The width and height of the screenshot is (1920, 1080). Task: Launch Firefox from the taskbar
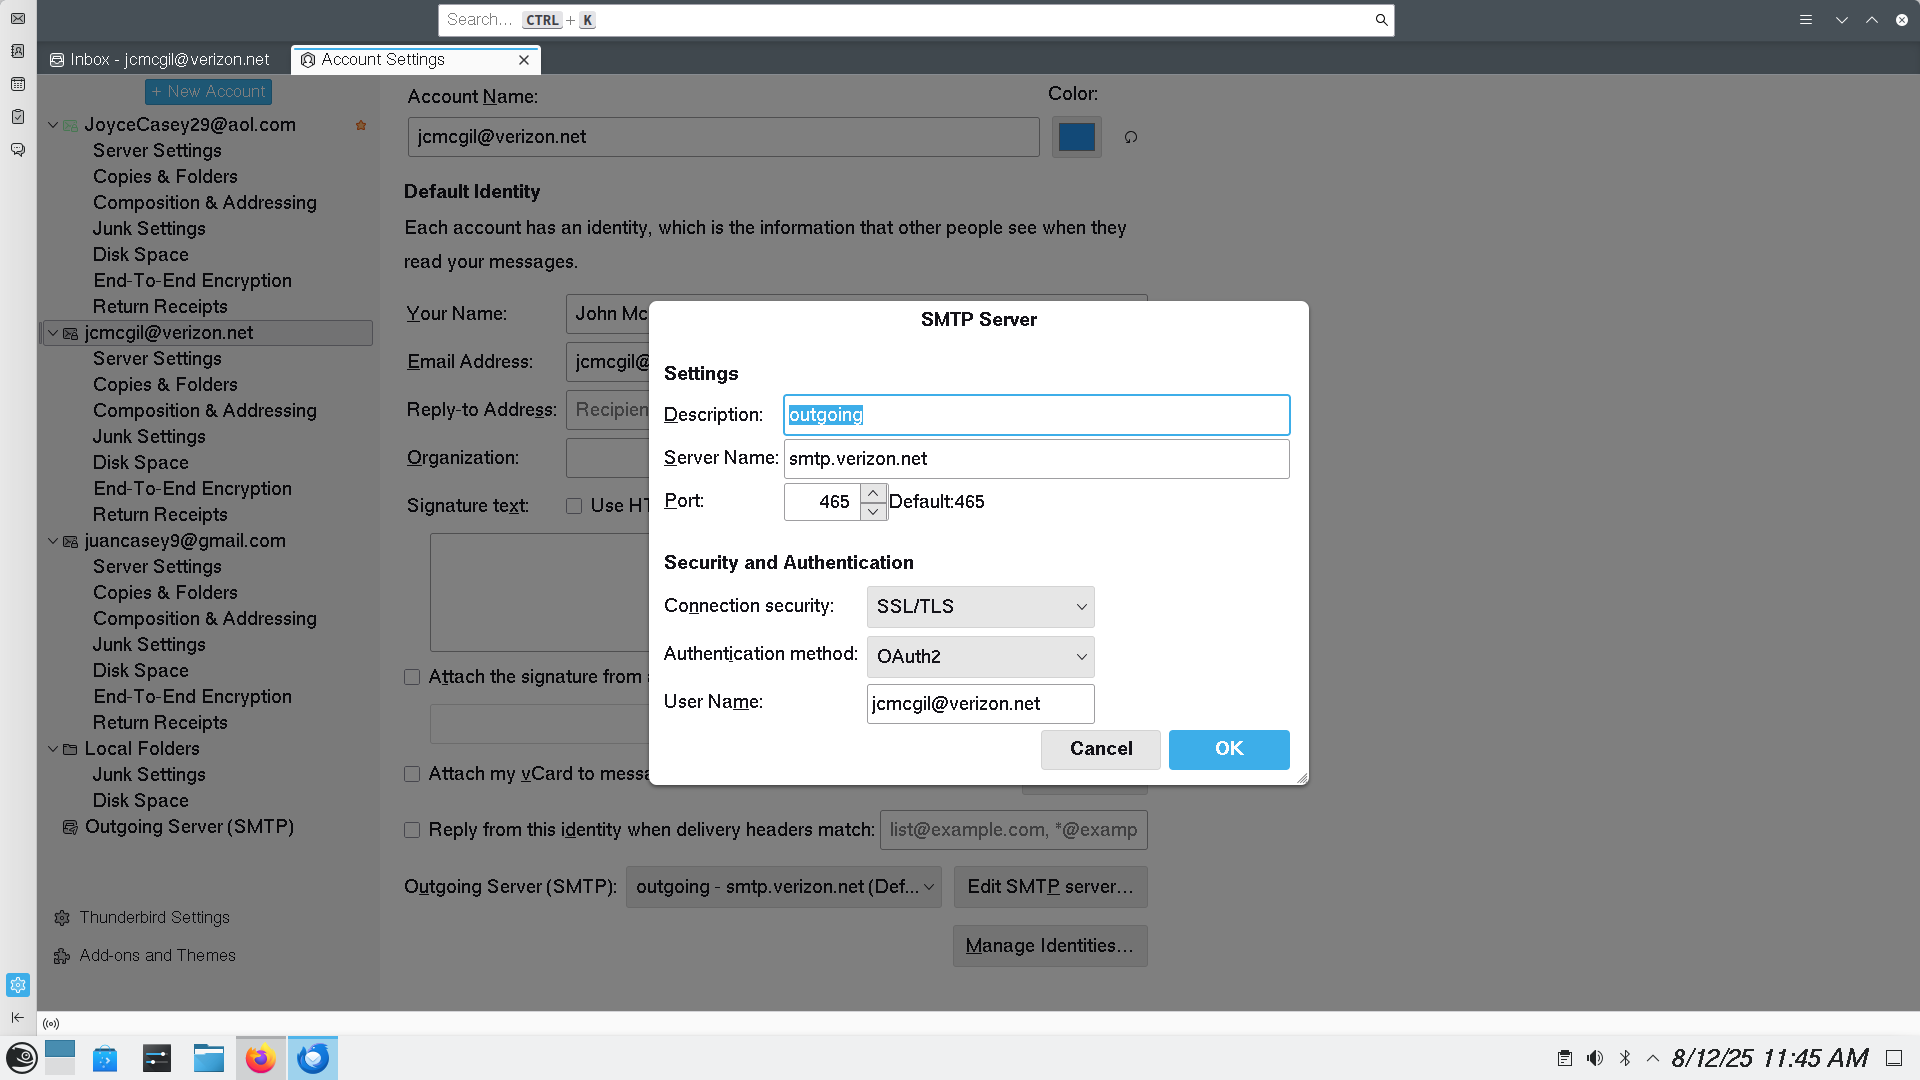(260, 1058)
